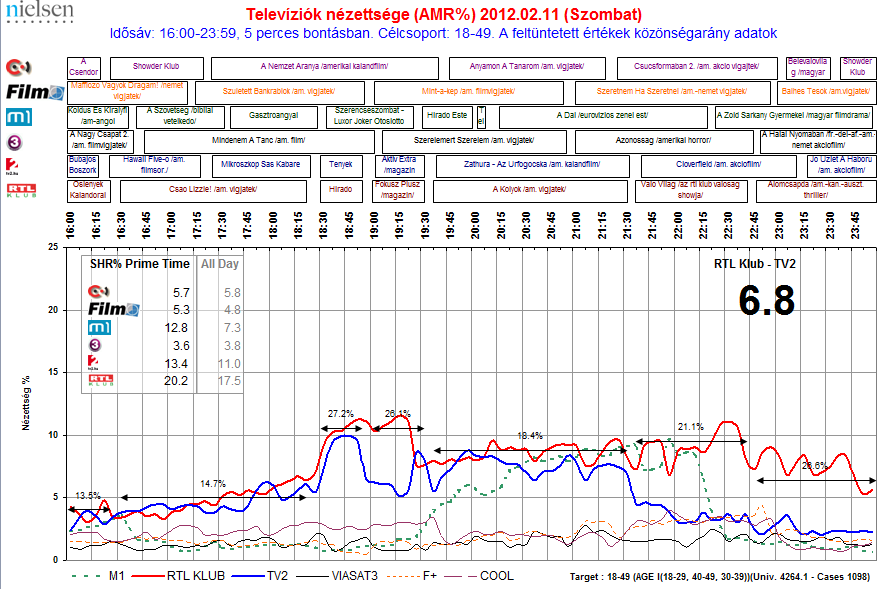Select the 'Zathura - Az Urfogocska' program box

click(532, 167)
